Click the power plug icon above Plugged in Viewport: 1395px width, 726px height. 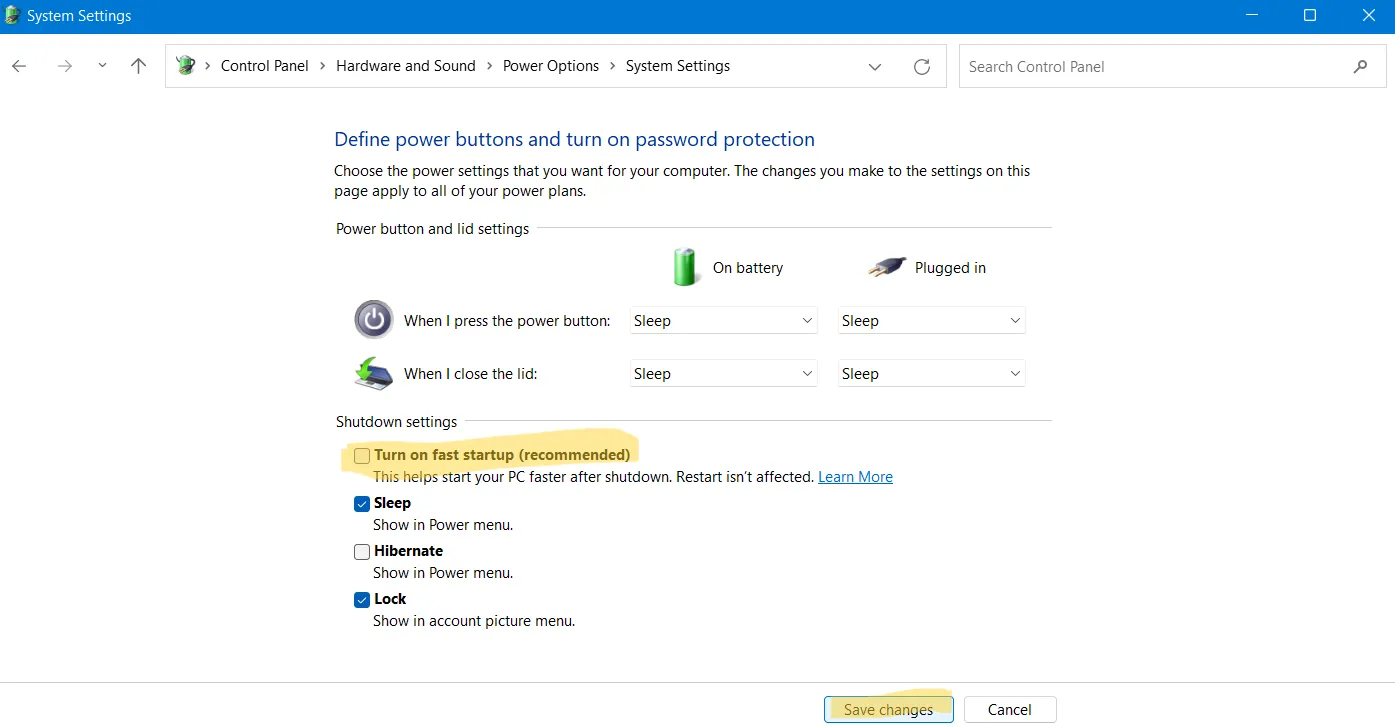(884, 266)
